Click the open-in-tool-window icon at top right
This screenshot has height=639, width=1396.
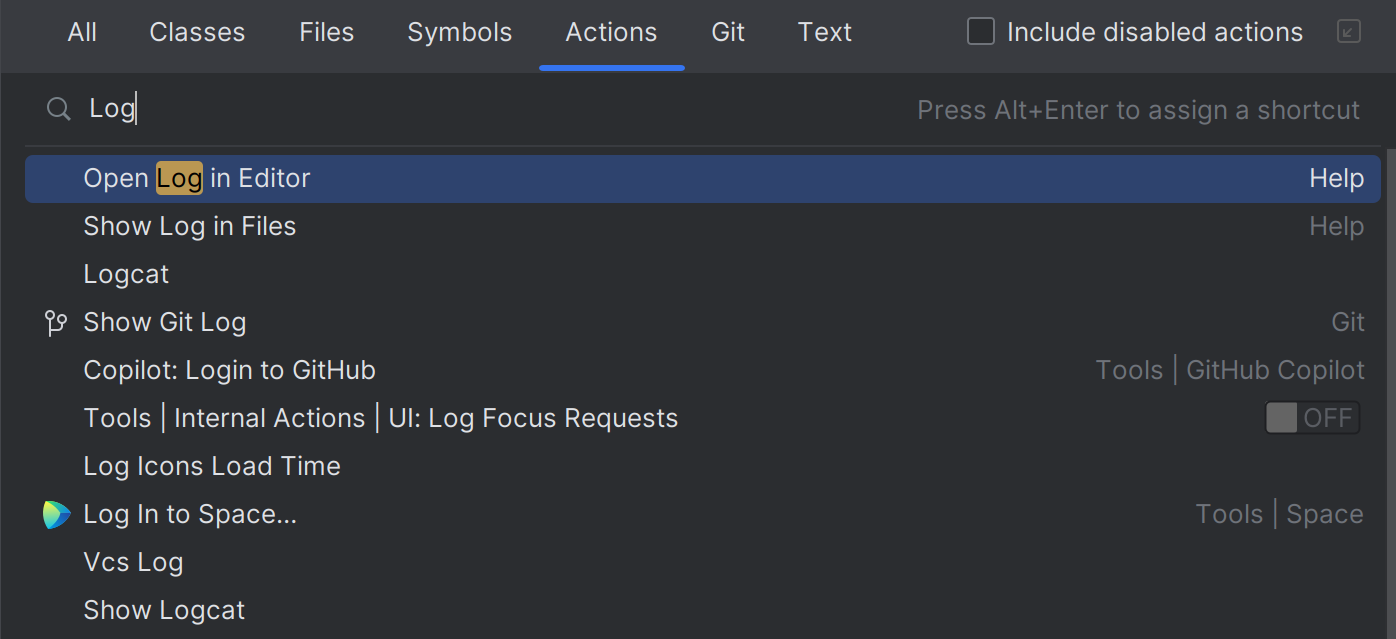coord(1349,31)
